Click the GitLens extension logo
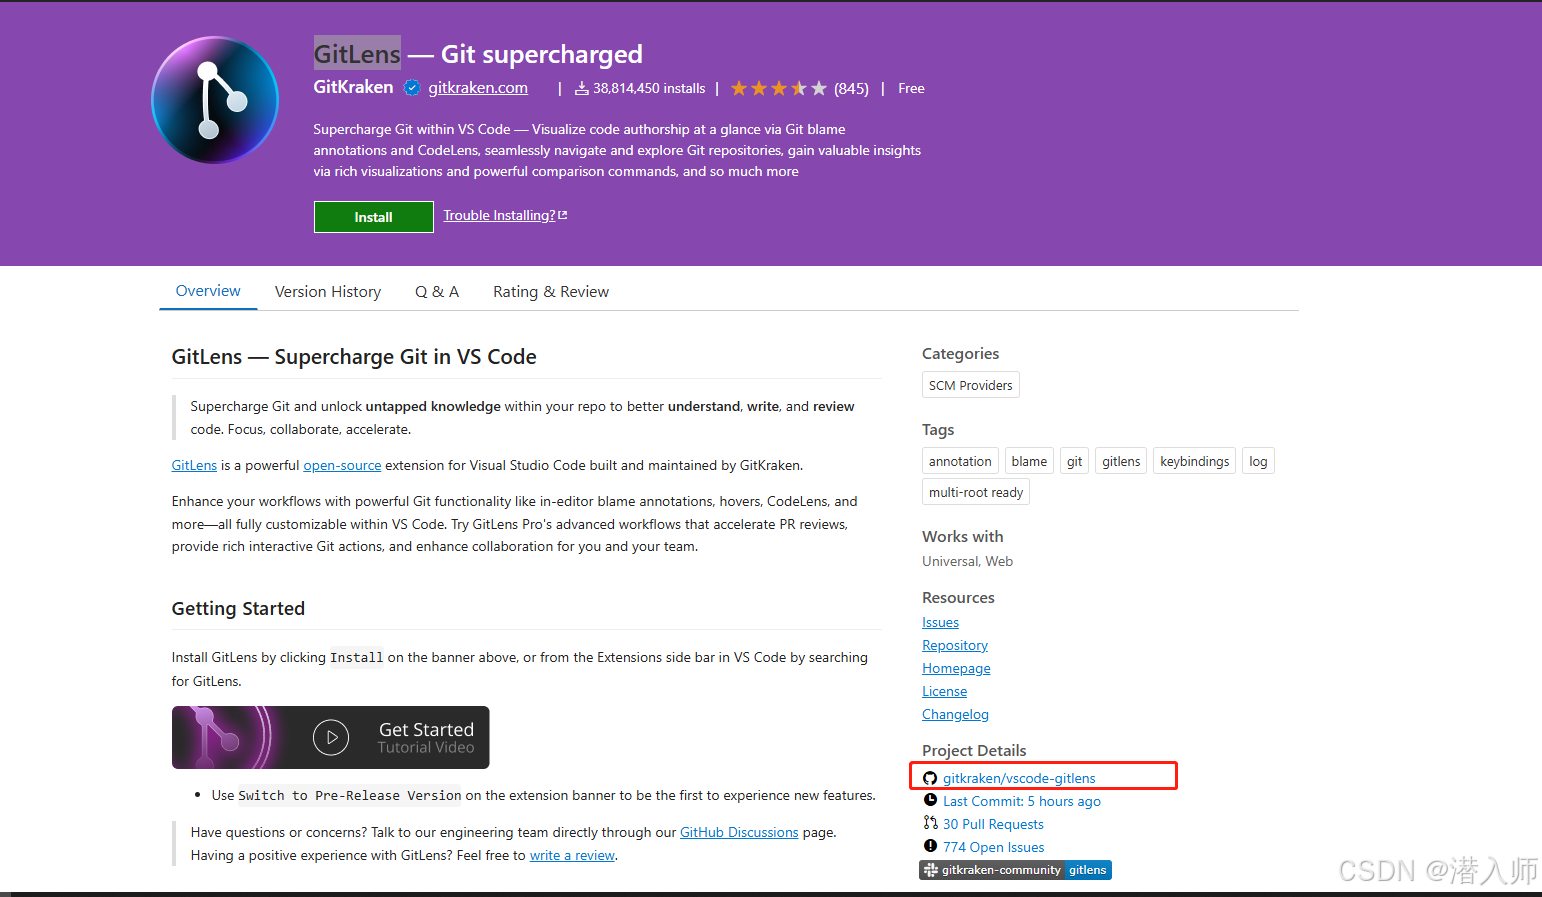This screenshot has width=1542, height=897. pyautogui.click(x=215, y=100)
